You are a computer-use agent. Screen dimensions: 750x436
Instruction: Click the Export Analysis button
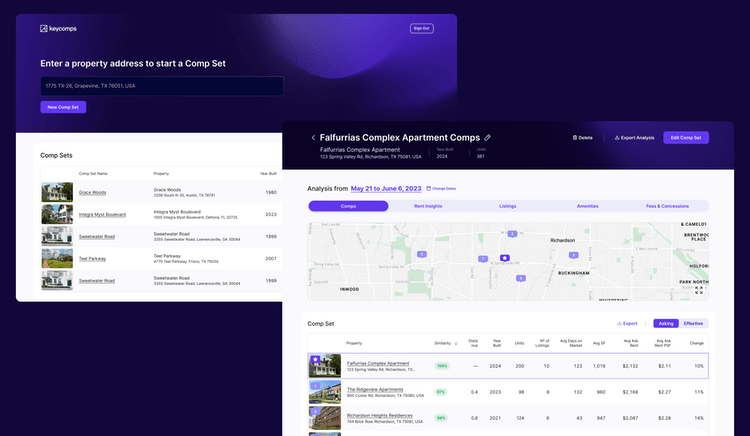point(634,137)
